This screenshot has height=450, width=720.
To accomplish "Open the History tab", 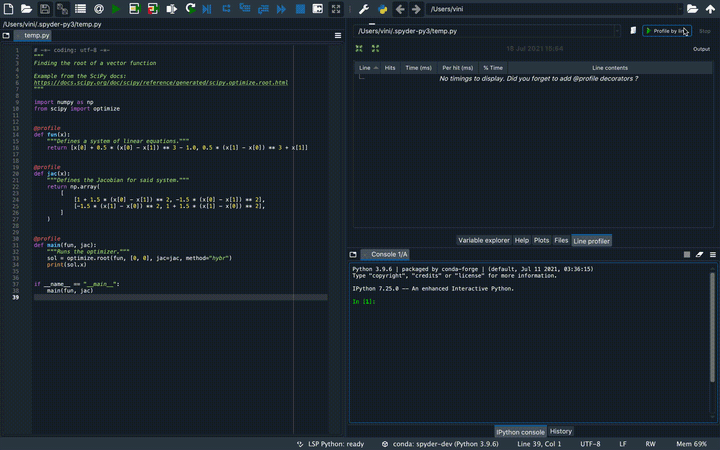I will 561,431.
